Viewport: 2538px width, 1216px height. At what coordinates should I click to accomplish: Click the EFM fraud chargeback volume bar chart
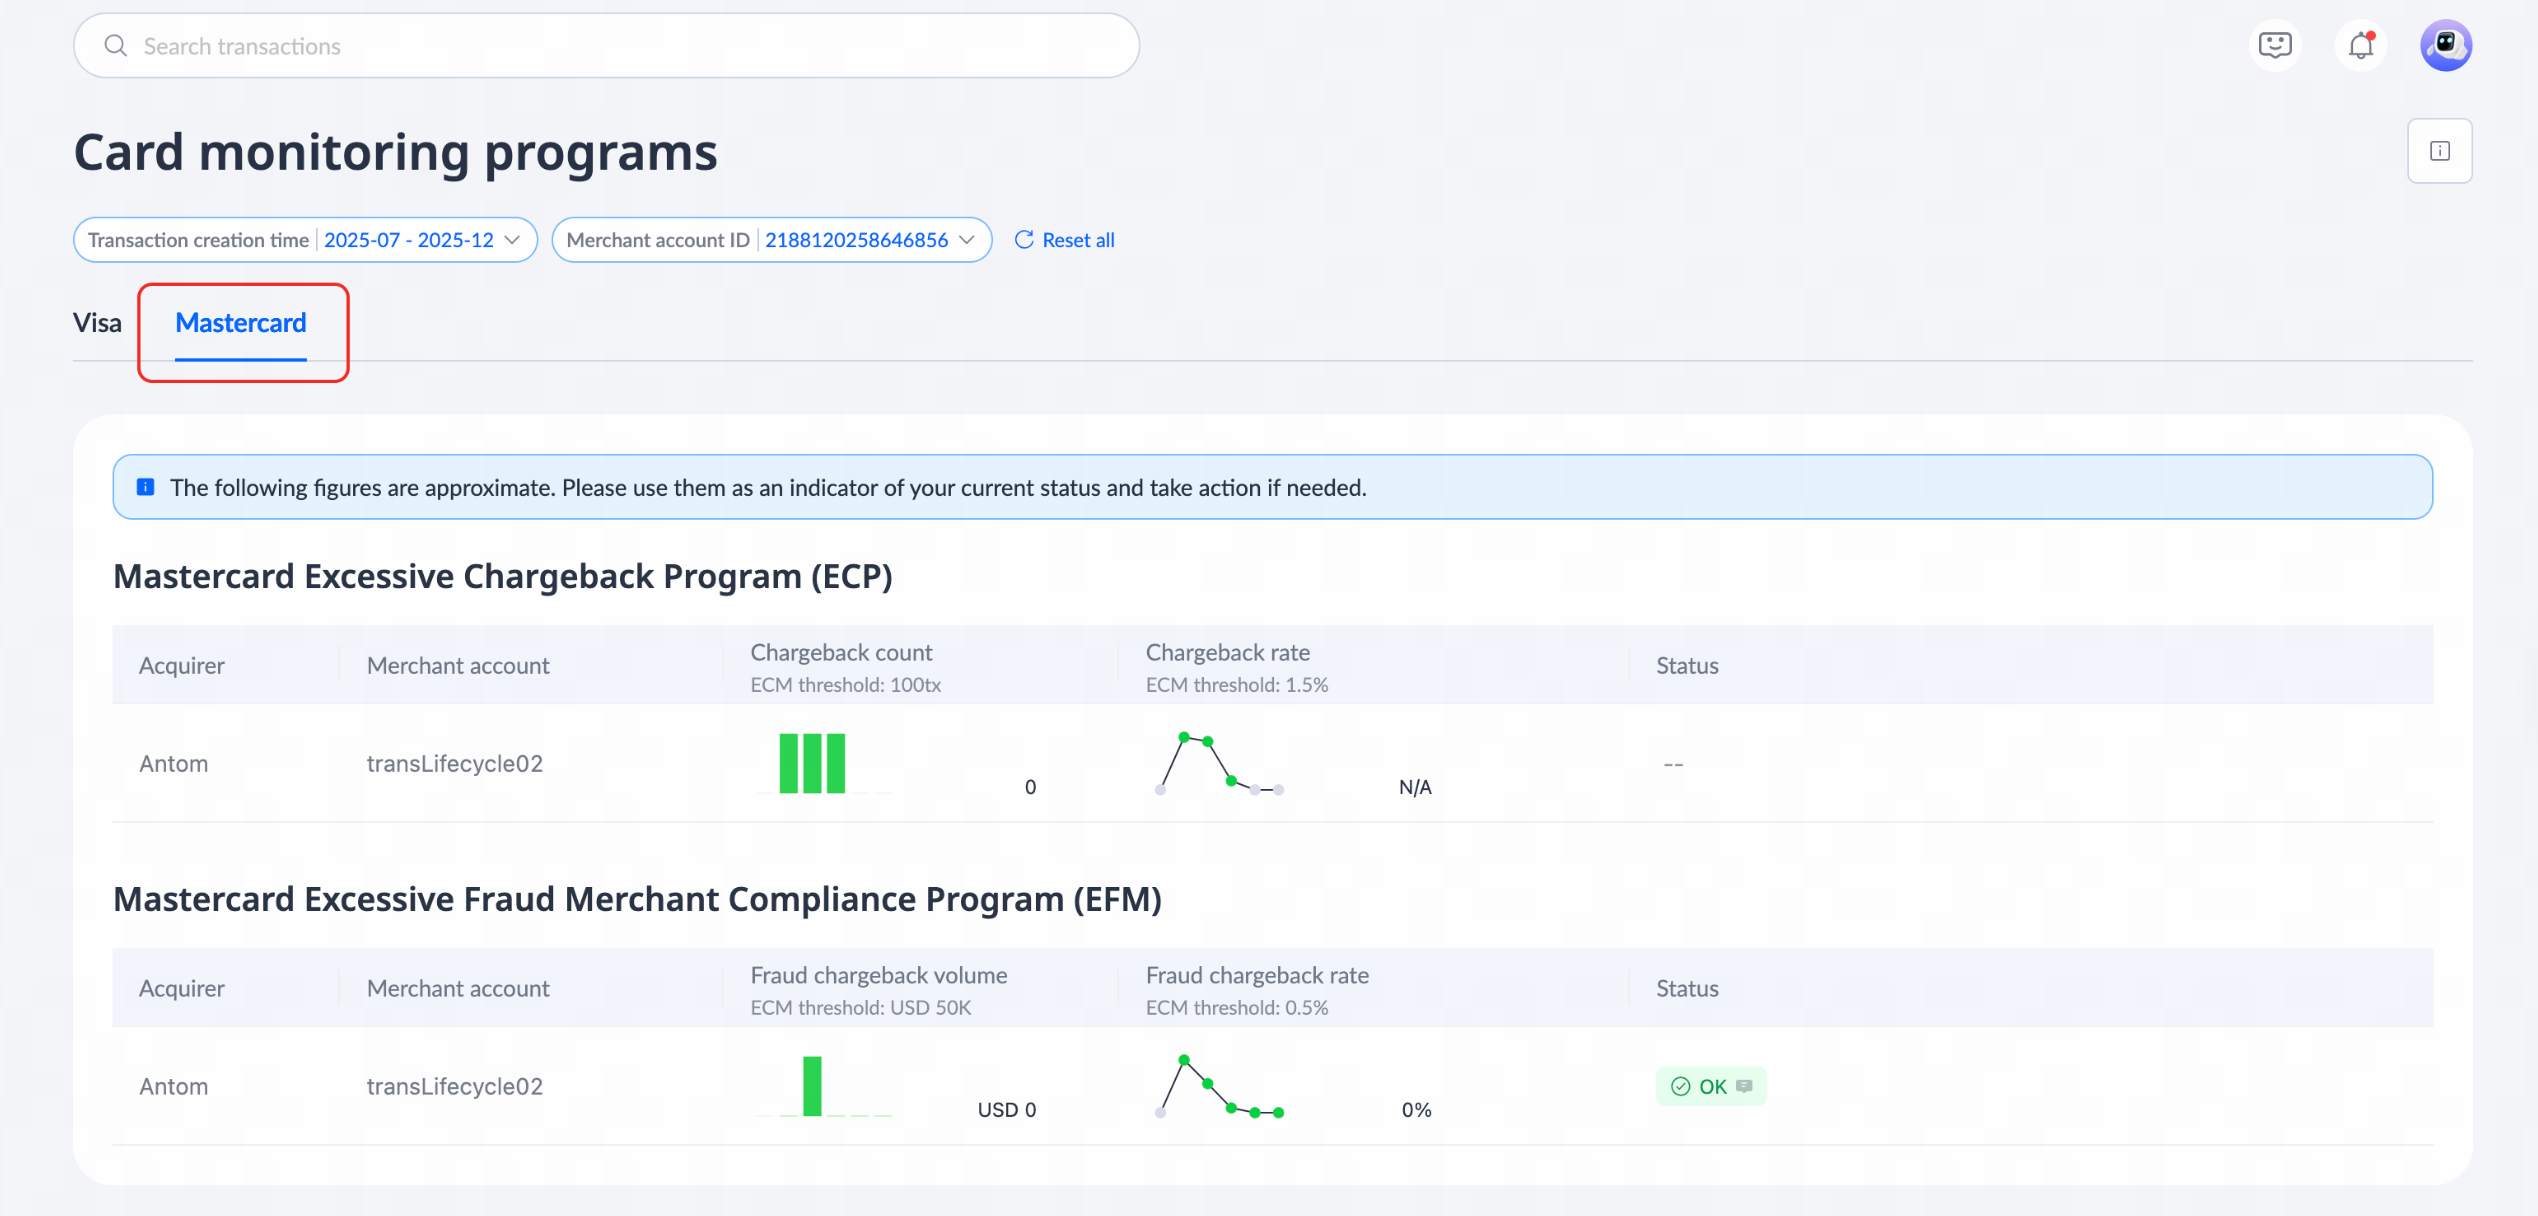(x=823, y=1086)
